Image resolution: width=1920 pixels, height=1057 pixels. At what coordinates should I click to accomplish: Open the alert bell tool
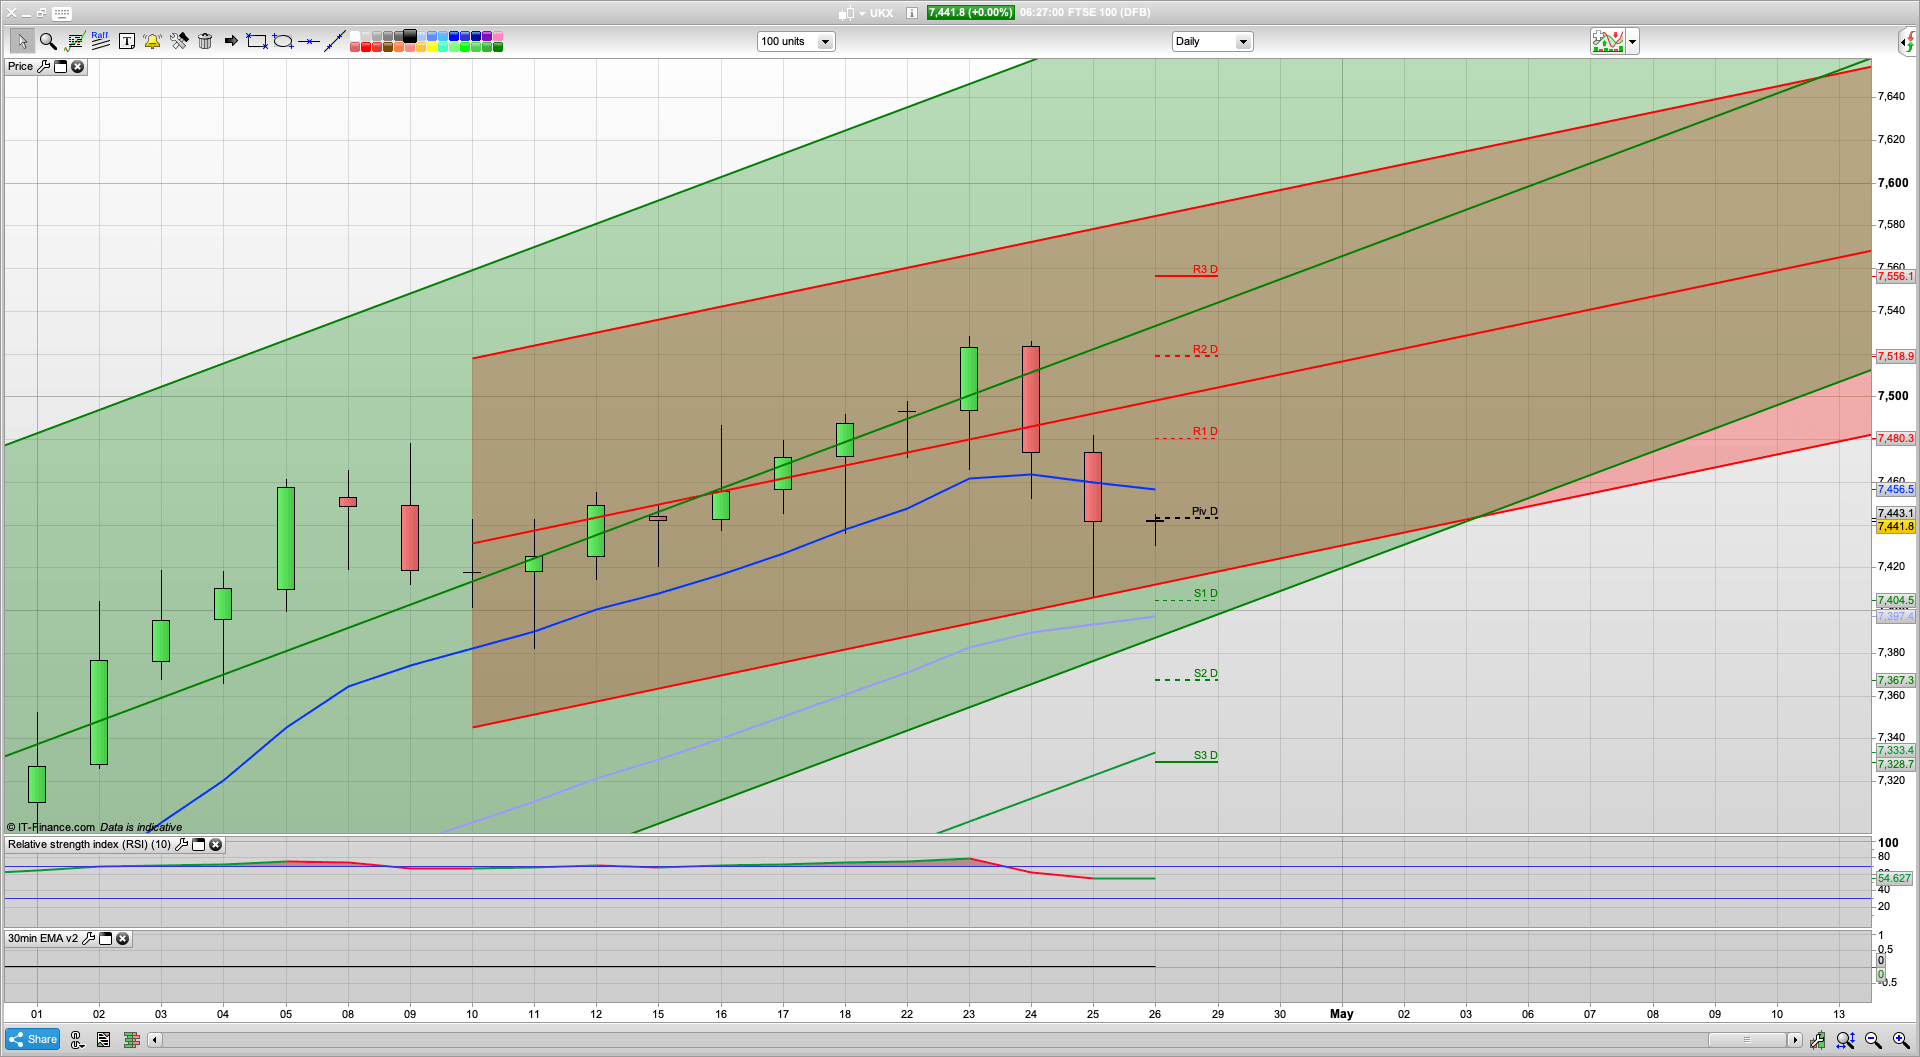click(152, 41)
